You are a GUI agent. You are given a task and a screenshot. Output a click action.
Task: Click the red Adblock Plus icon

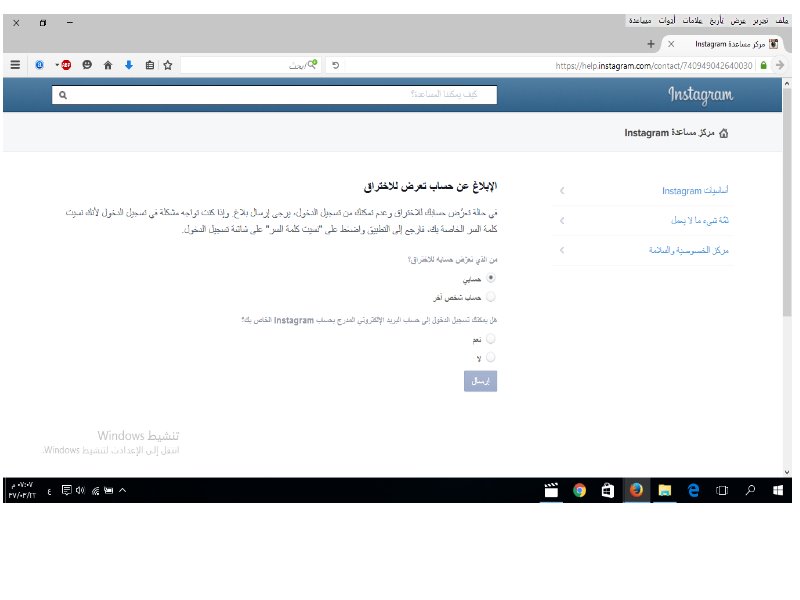(x=66, y=65)
